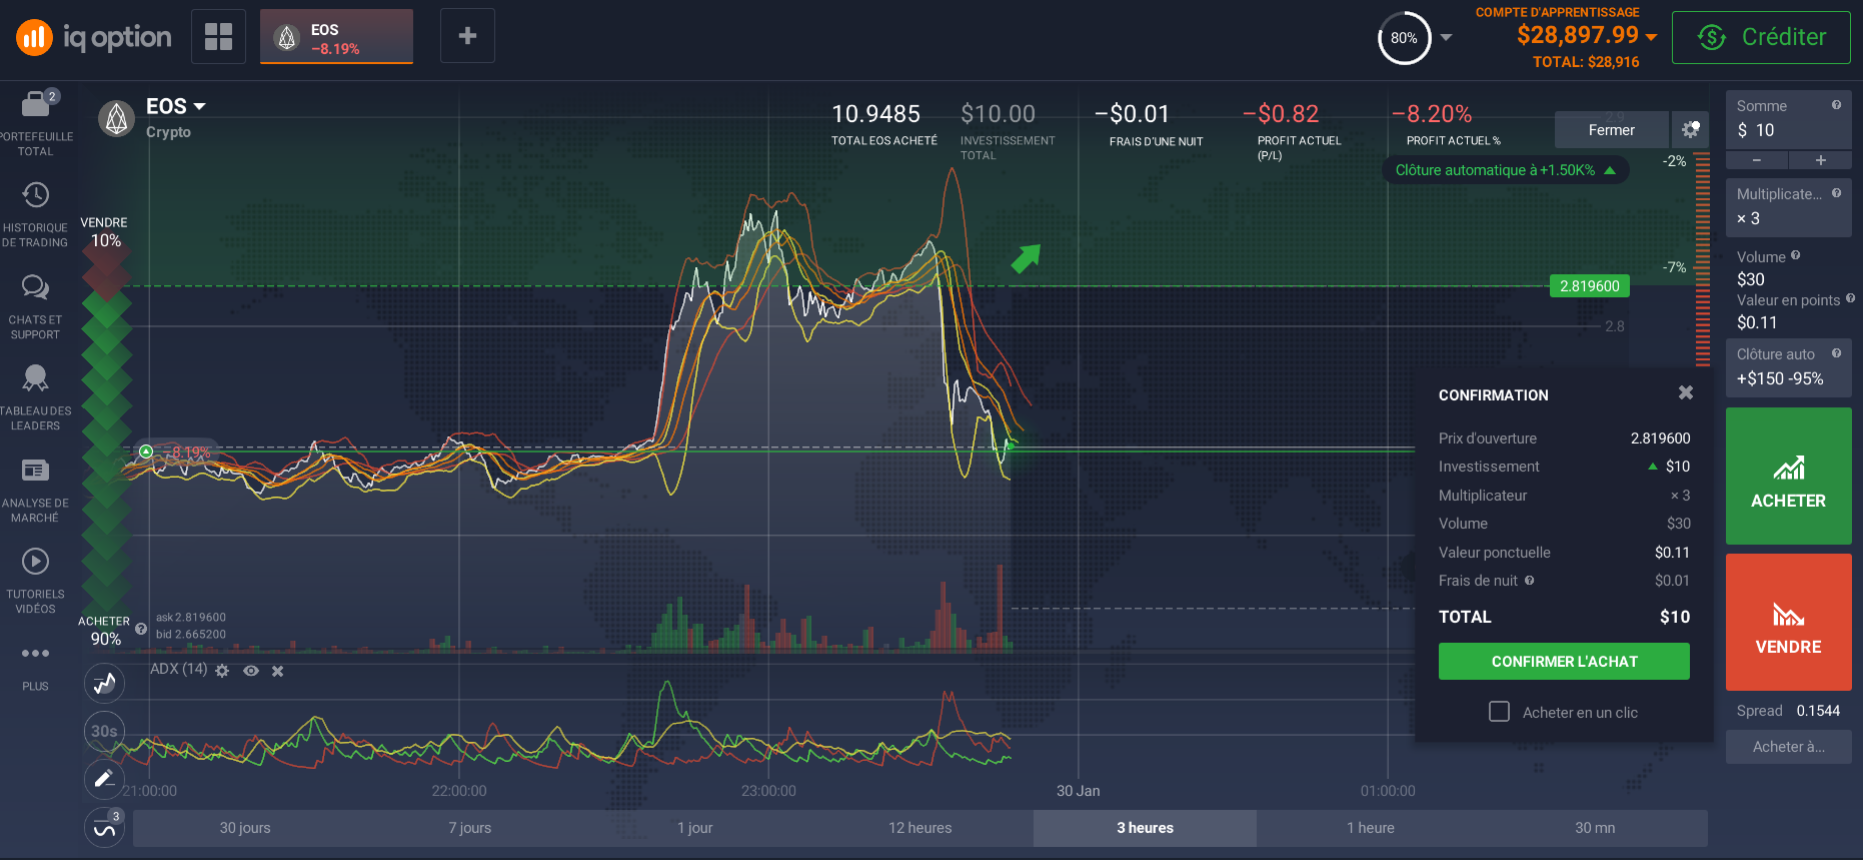Open the Portefeuille Total briefcase icon

pyautogui.click(x=36, y=103)
